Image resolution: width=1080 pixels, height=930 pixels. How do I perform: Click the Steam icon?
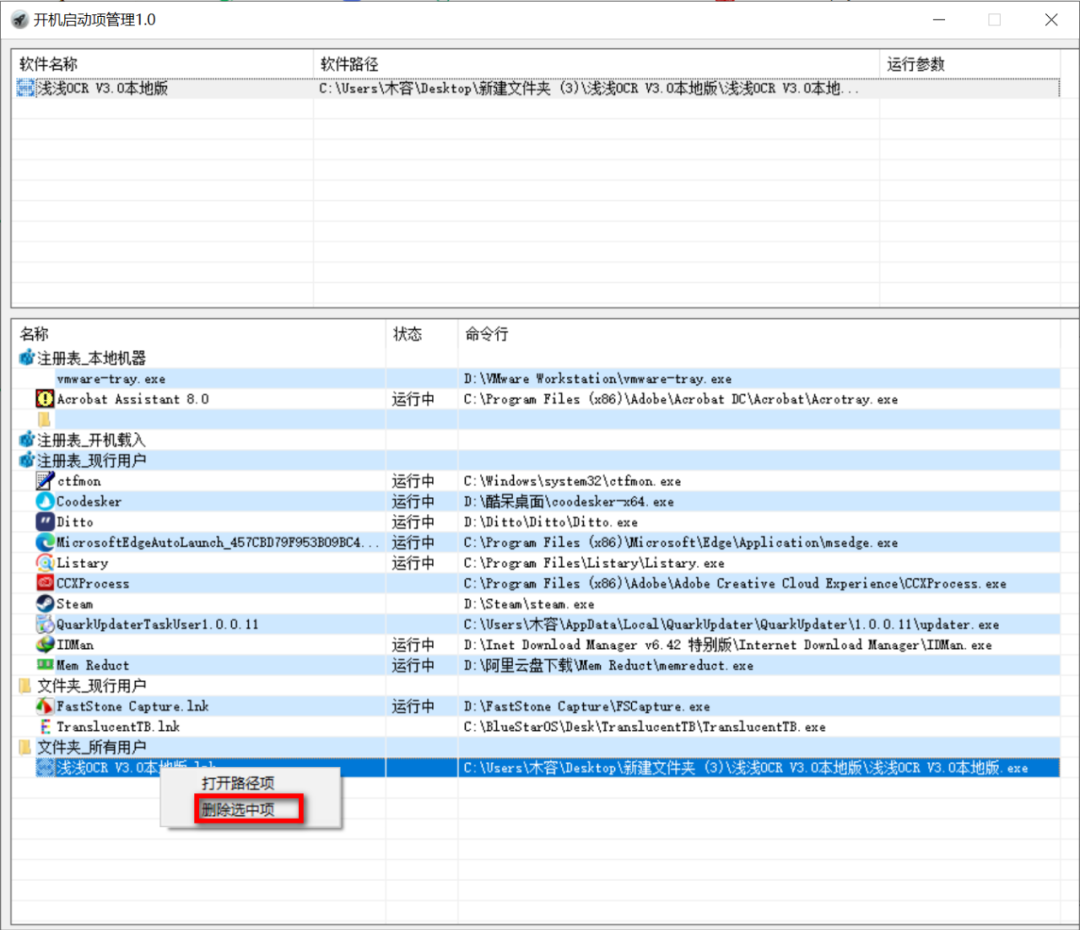(x=45, y=603)
